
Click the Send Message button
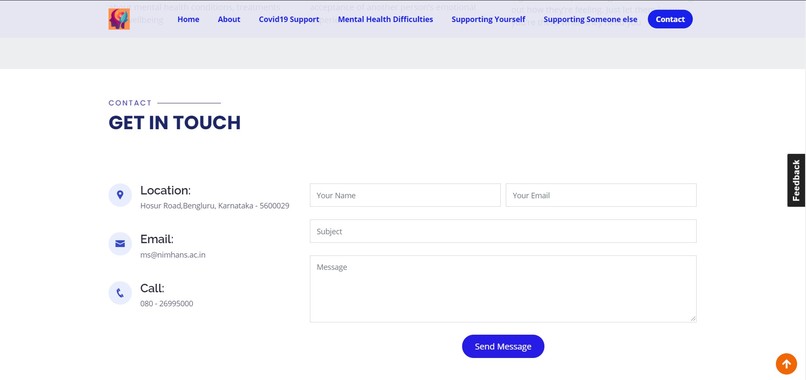(503, 346)
